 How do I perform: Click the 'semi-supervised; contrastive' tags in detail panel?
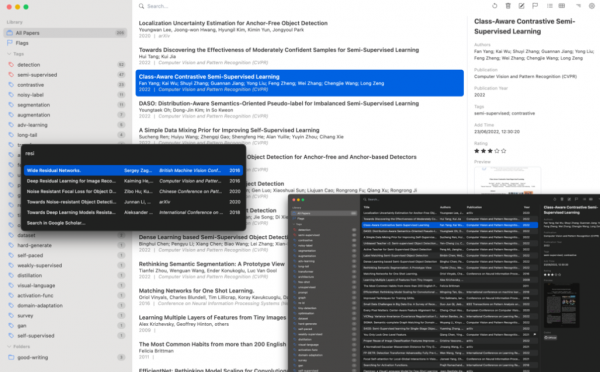(x=504, y=113)
